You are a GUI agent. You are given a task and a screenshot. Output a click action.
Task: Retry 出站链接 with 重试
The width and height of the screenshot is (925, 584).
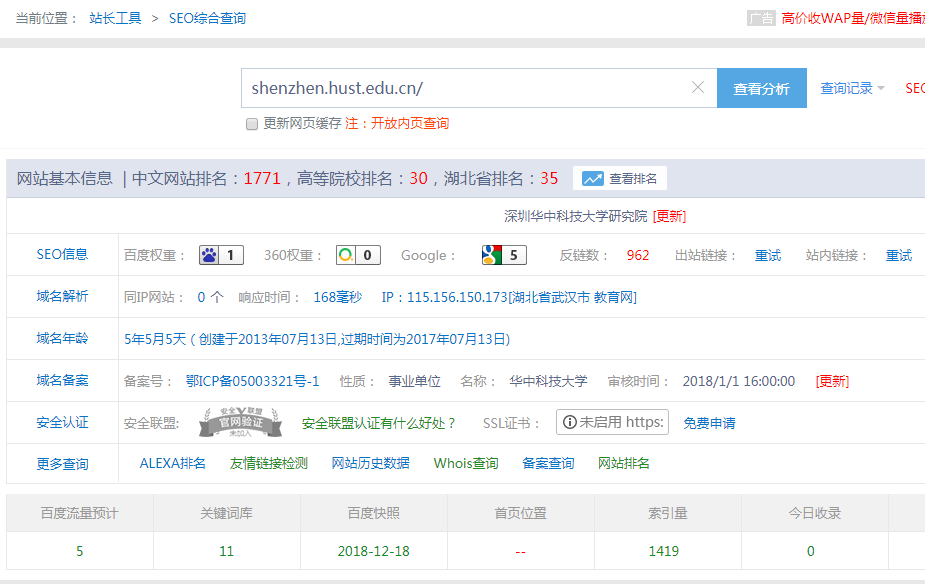point(767,255)
